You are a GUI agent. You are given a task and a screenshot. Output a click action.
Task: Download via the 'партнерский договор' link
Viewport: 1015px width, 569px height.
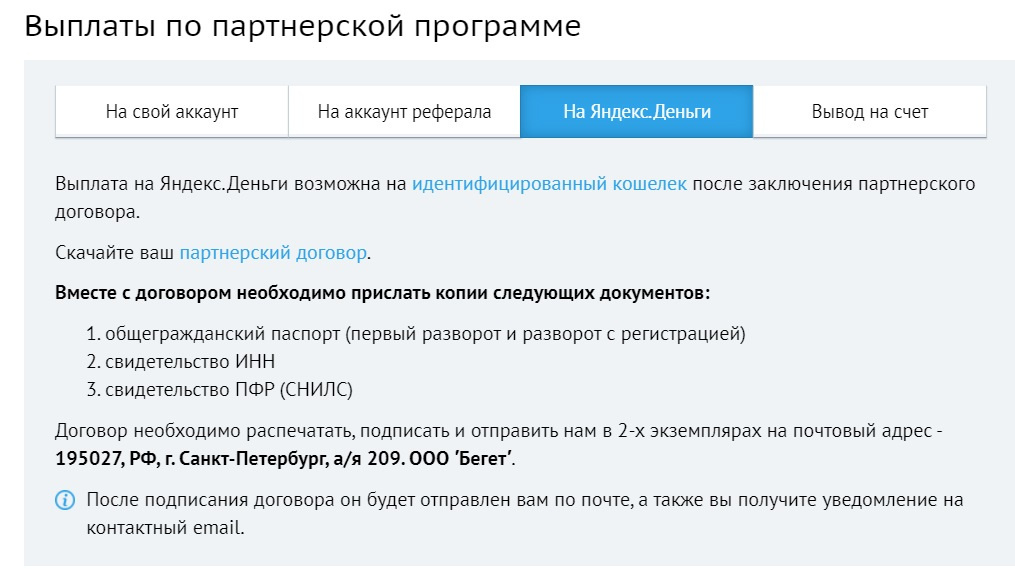(x=273, y=253)
